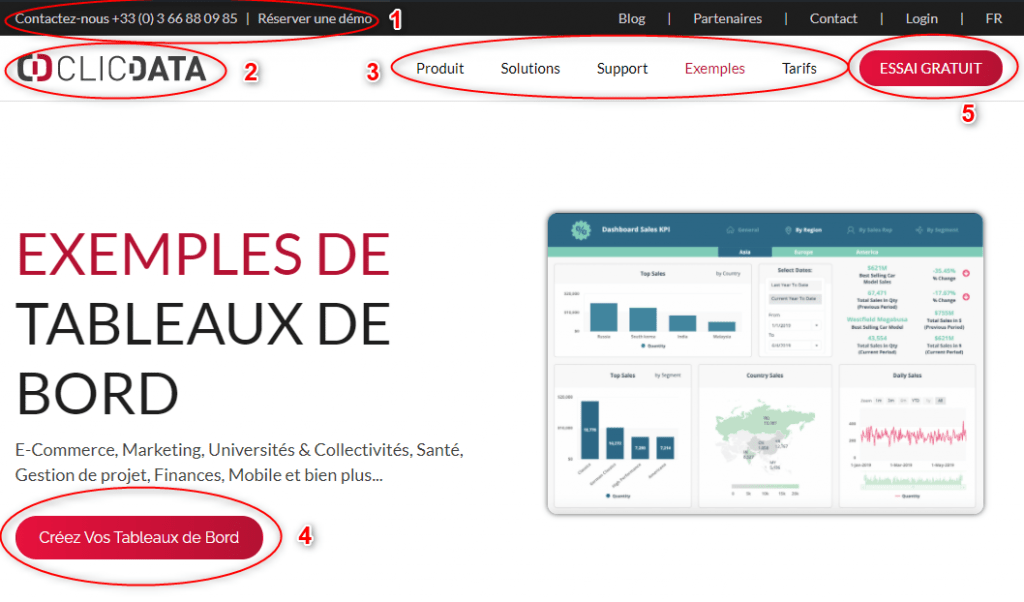Open the Partenaires link

coord(728,18)
